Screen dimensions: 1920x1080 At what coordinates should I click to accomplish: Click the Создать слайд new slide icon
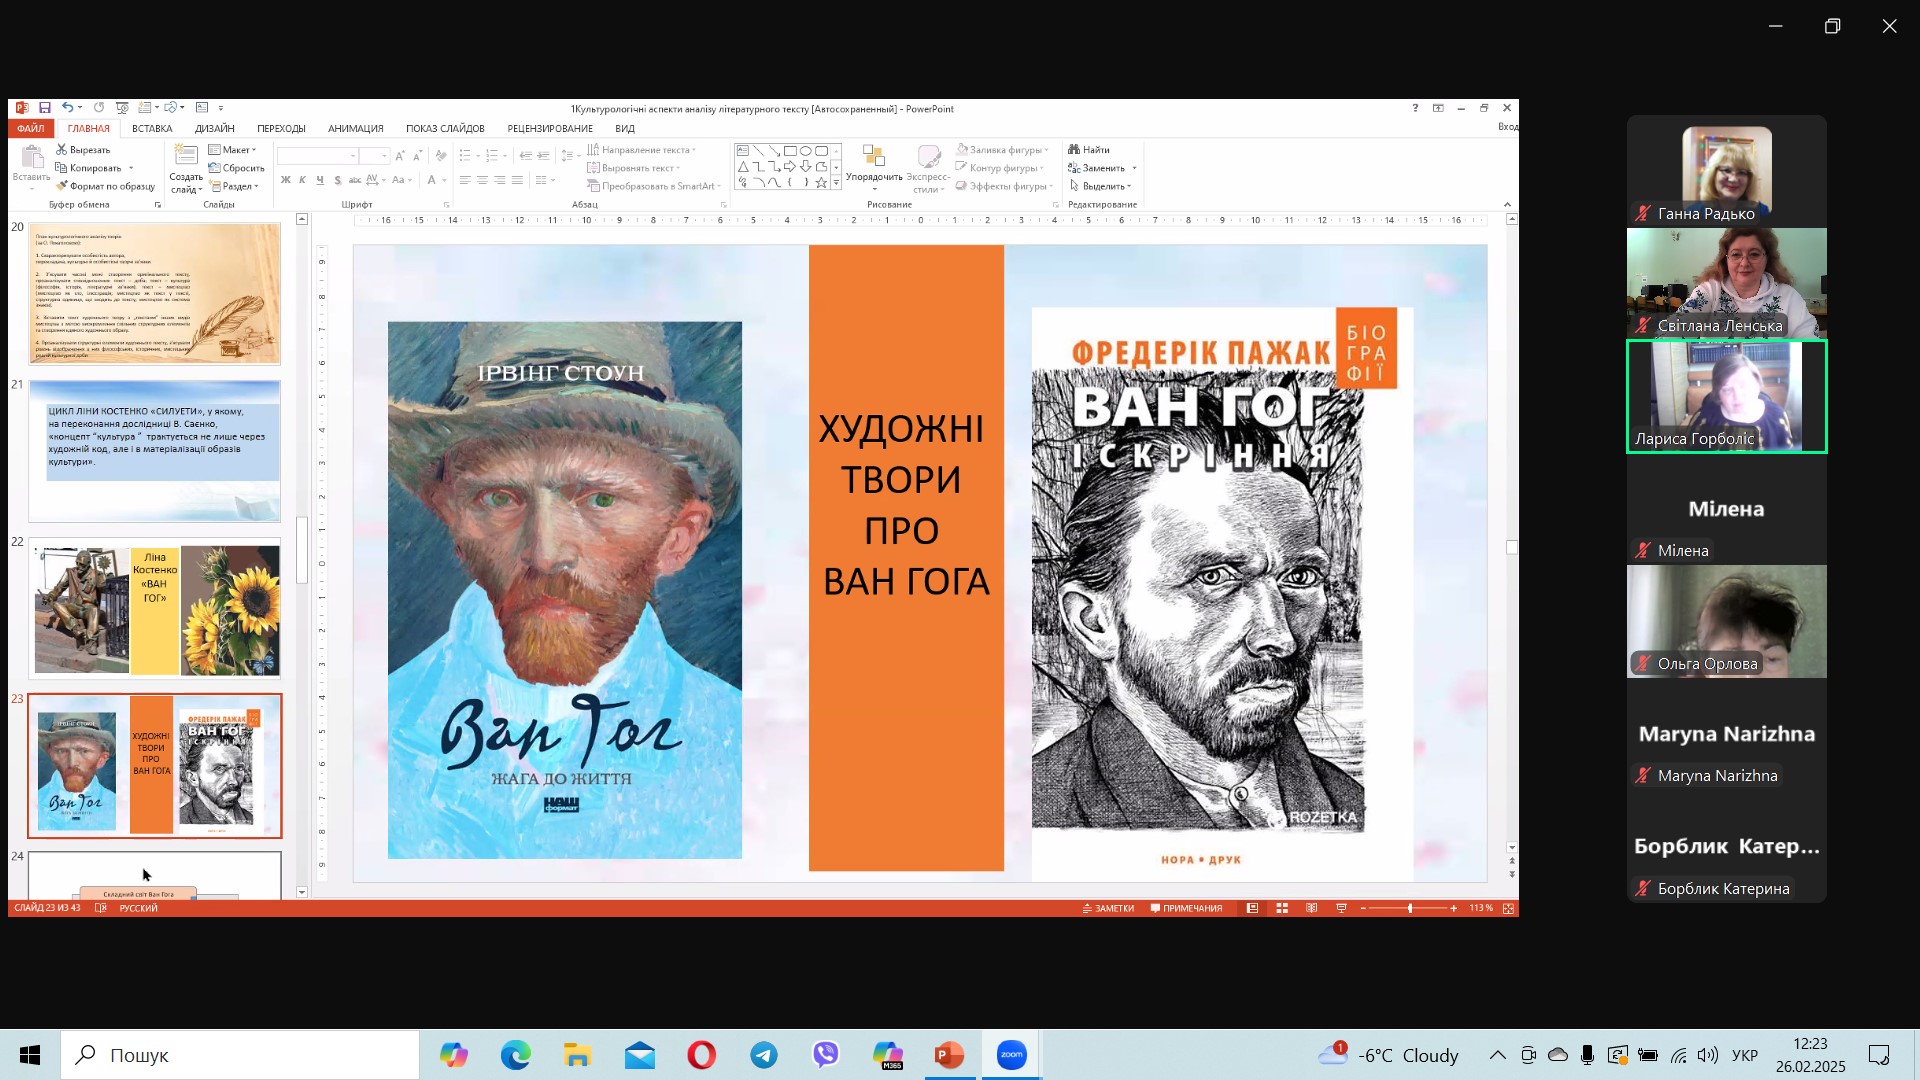pyautogui.click(x=186, y=157)
